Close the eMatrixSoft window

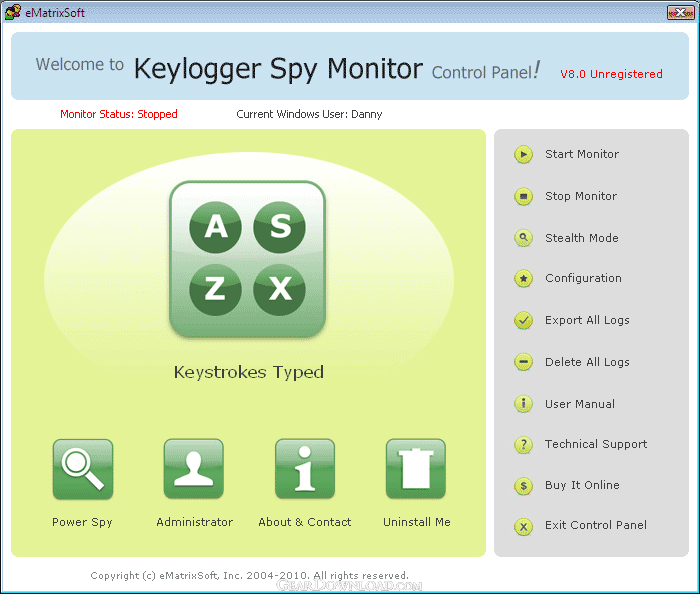pos(680,12)
